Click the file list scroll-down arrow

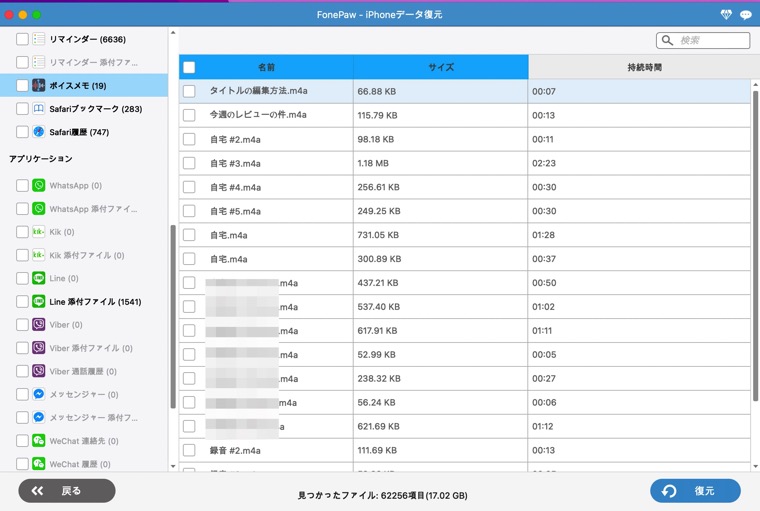click(755, 466)
